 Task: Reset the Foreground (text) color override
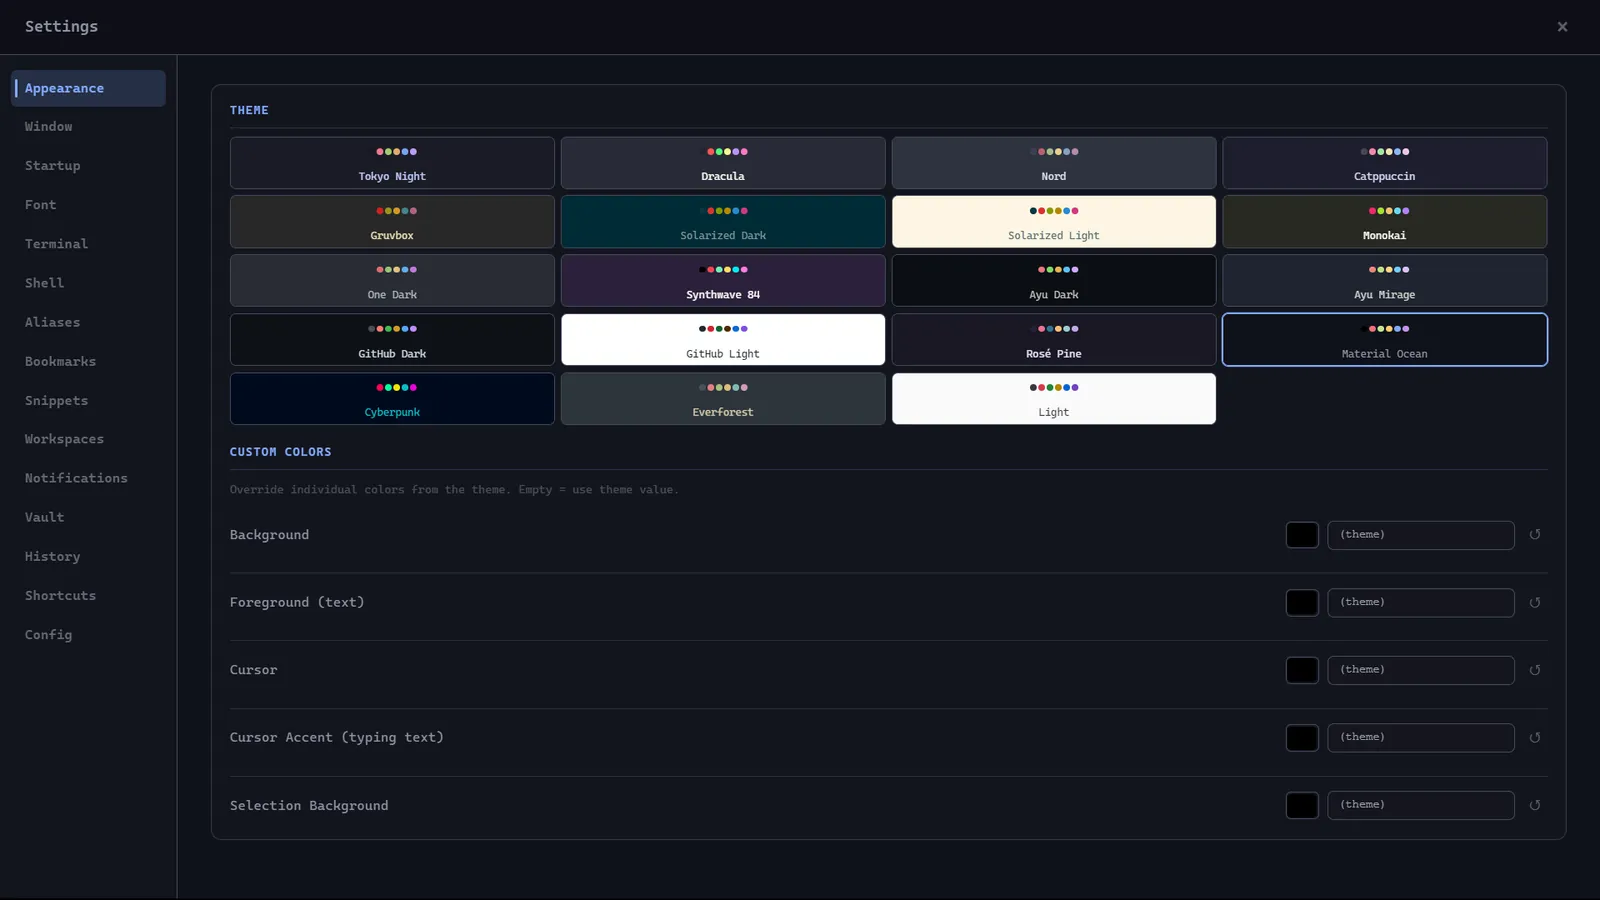[x=1534, y=603]
